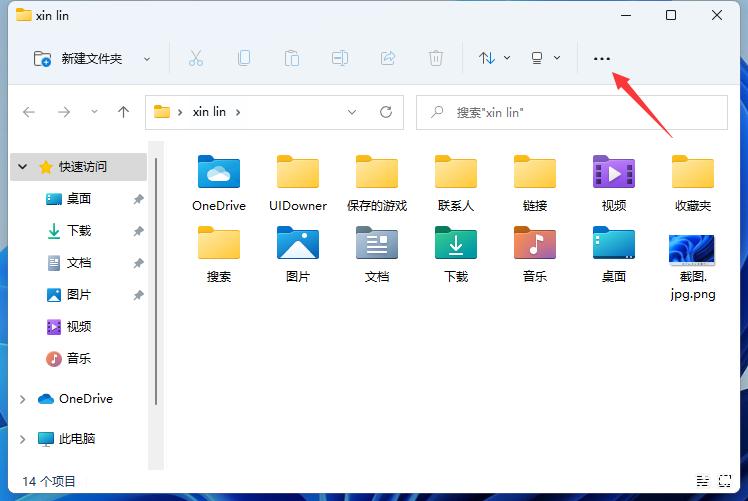Viewport: 748px width, 501px height.
Task: Open the See more three-dots menu
Action: tap(602, 59)
